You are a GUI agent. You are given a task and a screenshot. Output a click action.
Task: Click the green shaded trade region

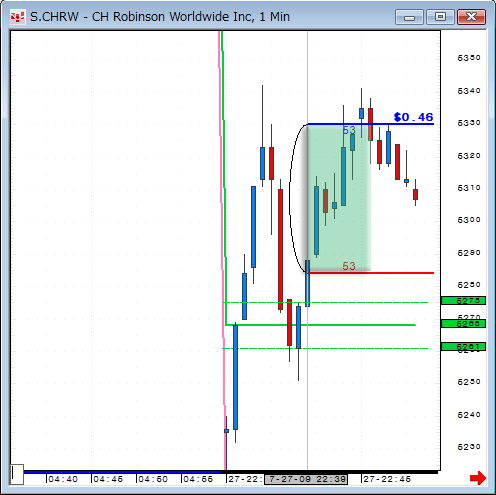click(339, 198)
